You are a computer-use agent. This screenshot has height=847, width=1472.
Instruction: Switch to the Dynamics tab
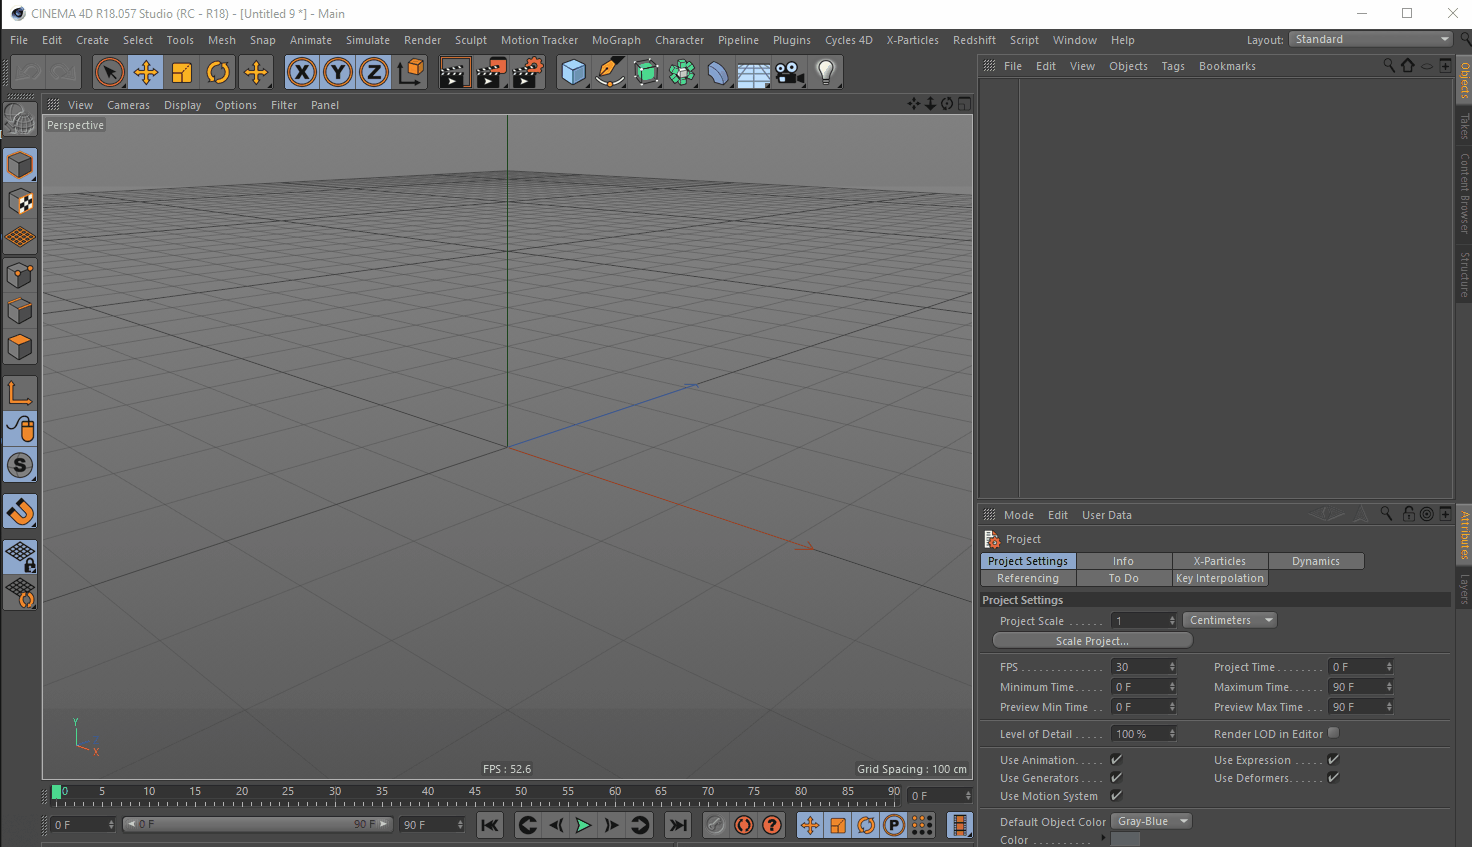tap(1316, 561)
